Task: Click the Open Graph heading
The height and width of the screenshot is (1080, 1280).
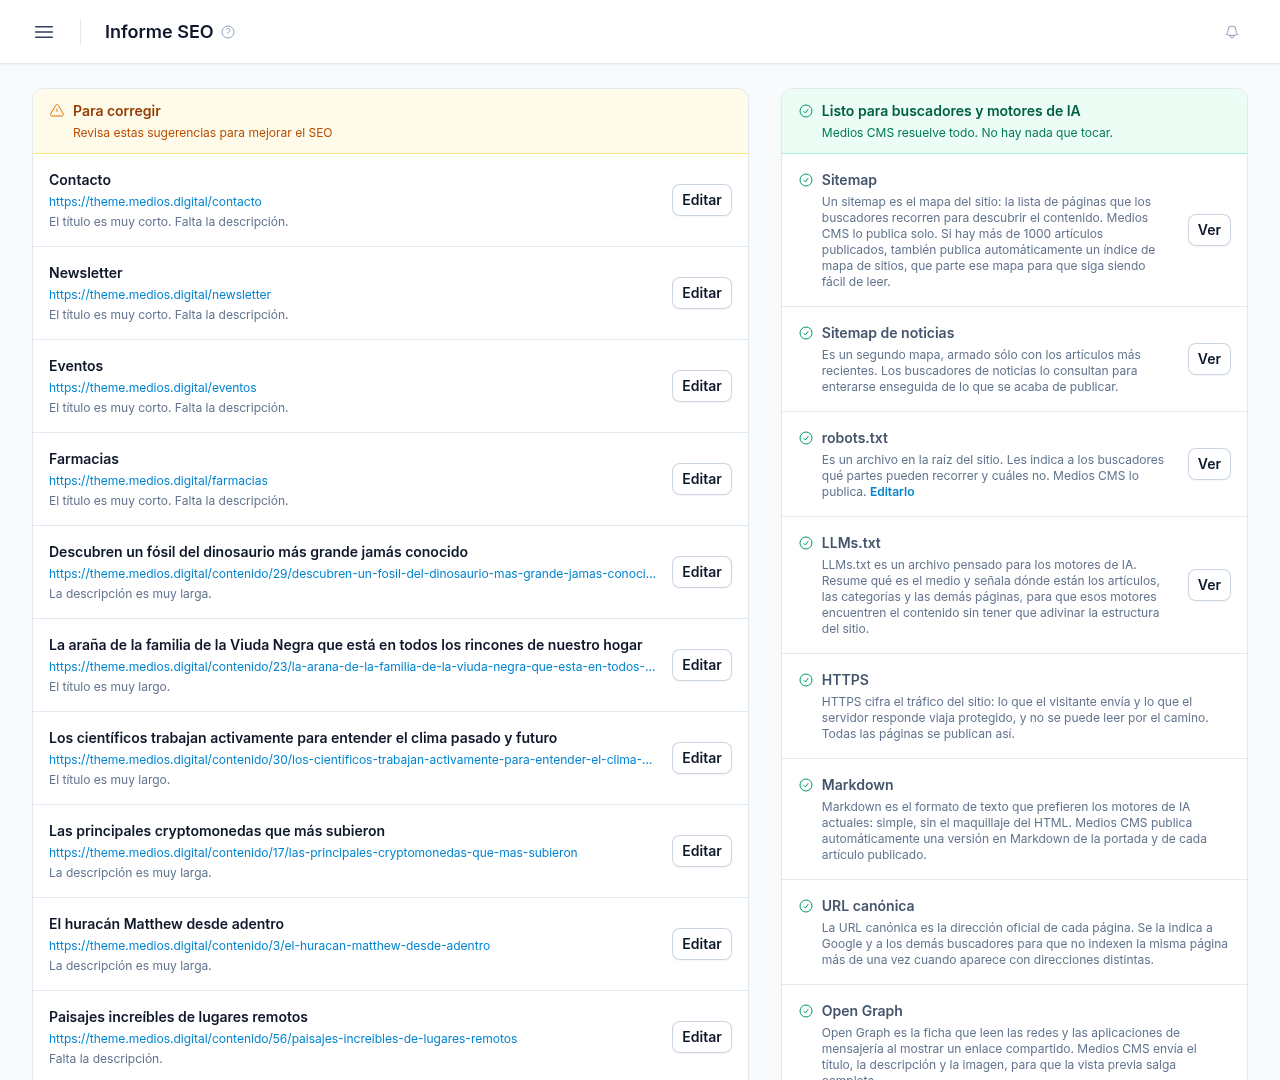Action: [862, 1011]
